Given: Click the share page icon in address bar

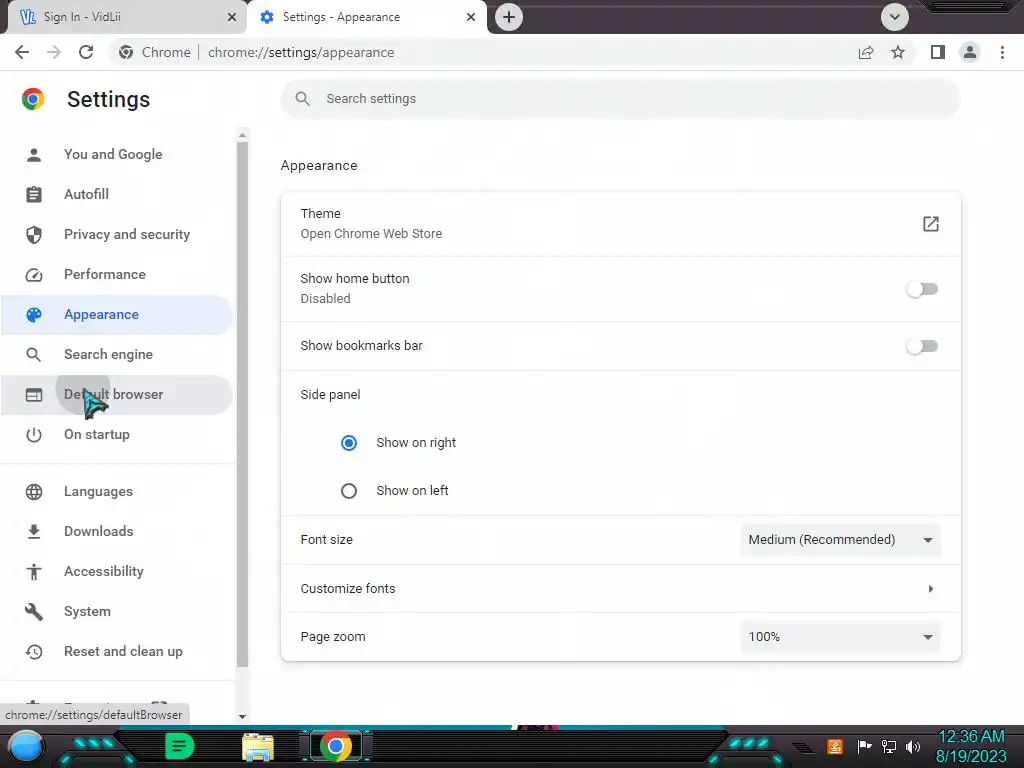Looking at the screenshot, I should point(866,52).
